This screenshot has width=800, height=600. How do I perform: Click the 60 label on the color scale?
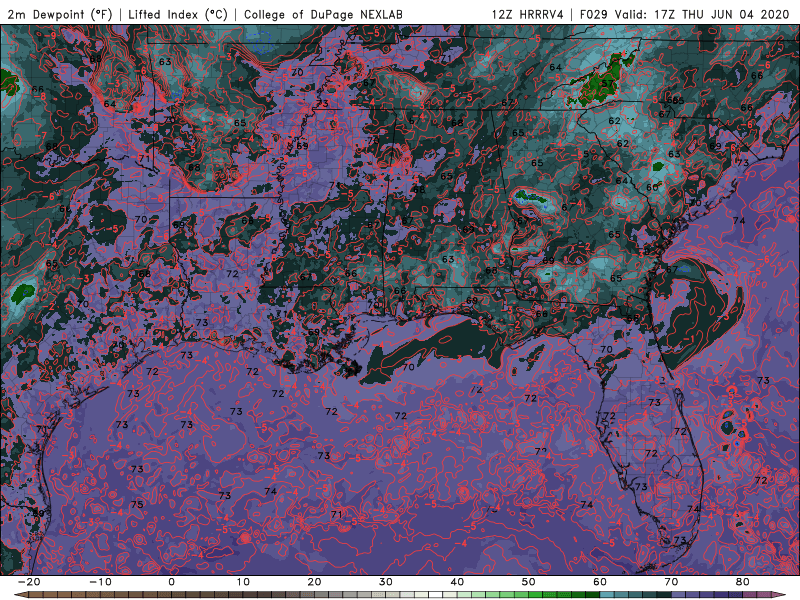click(x=600, y=582)
